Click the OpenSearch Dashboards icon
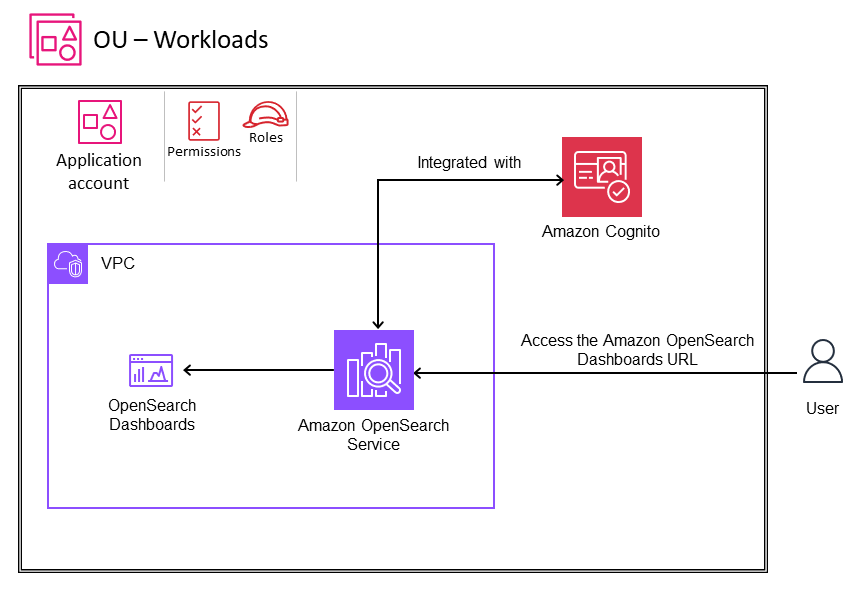 pyautogui.click(x=151, y=370)
